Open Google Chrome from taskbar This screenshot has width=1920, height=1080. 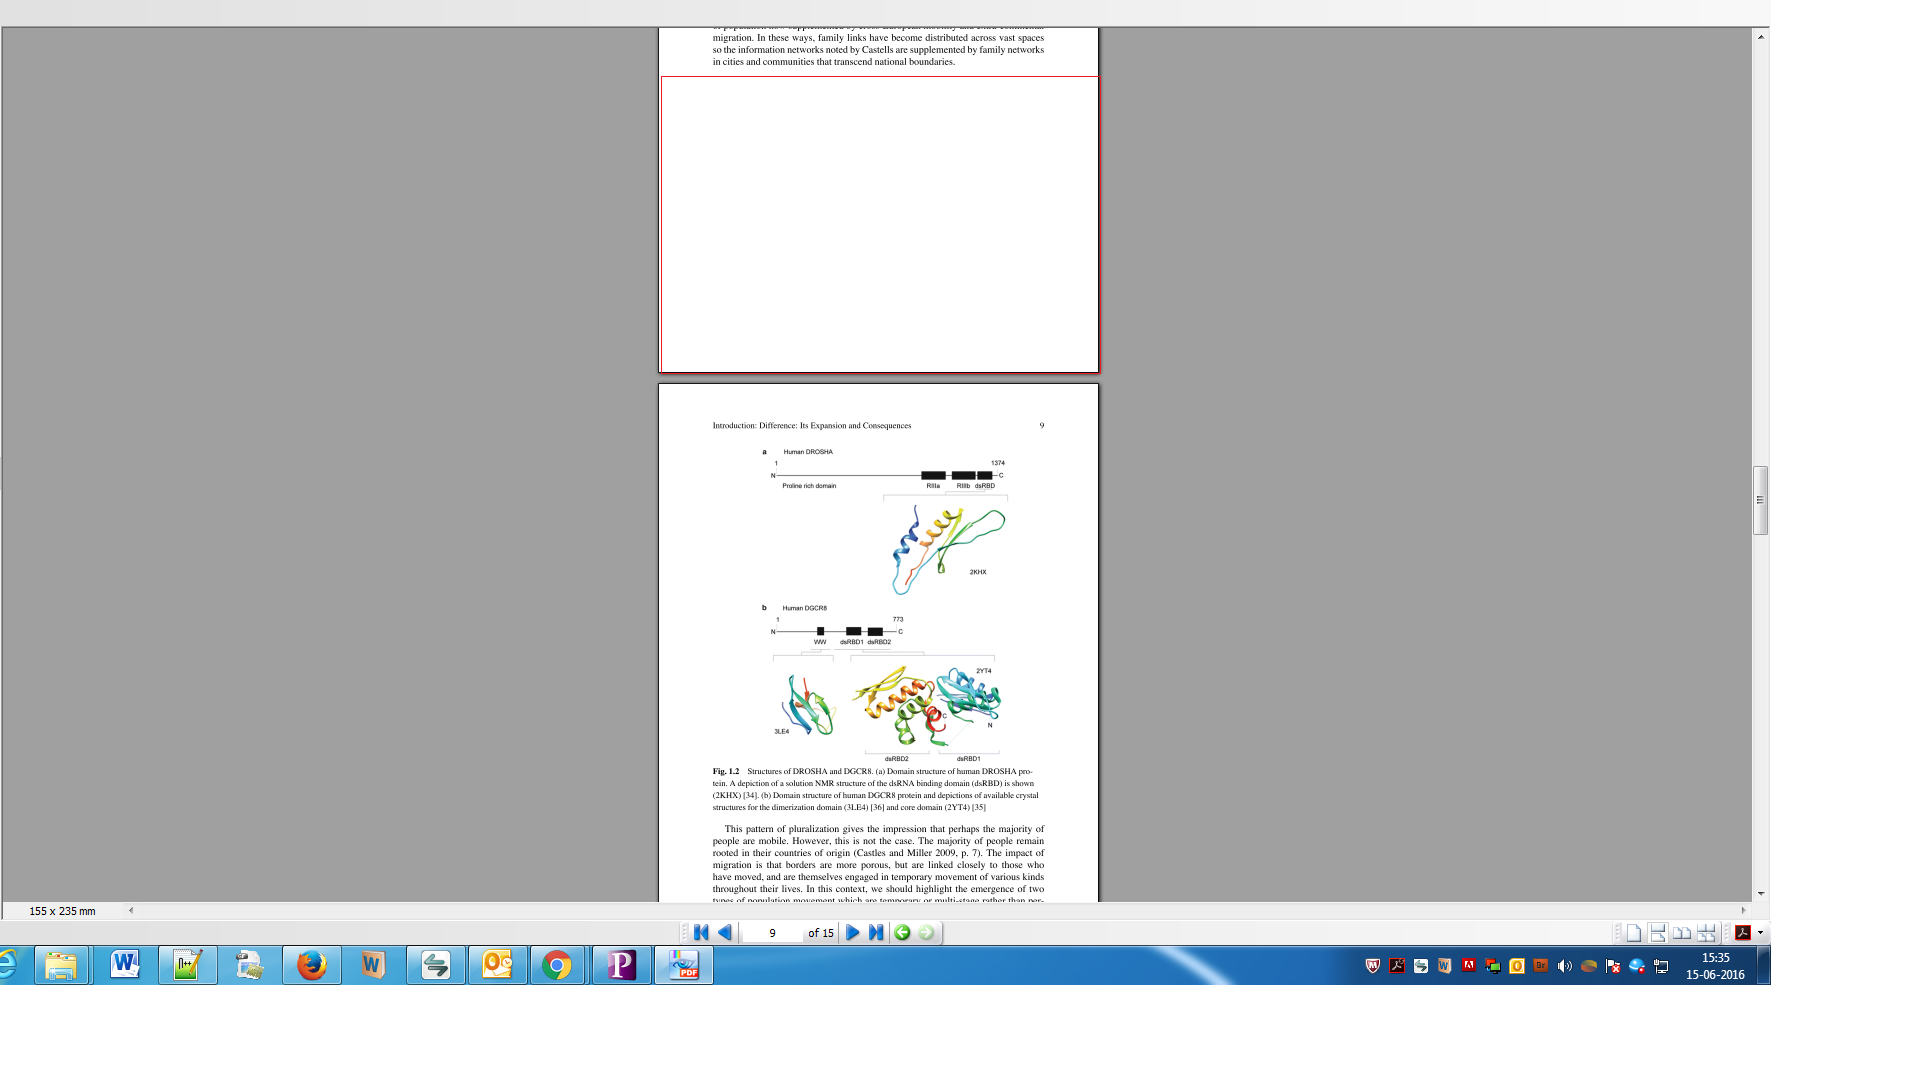pos(557,965)
